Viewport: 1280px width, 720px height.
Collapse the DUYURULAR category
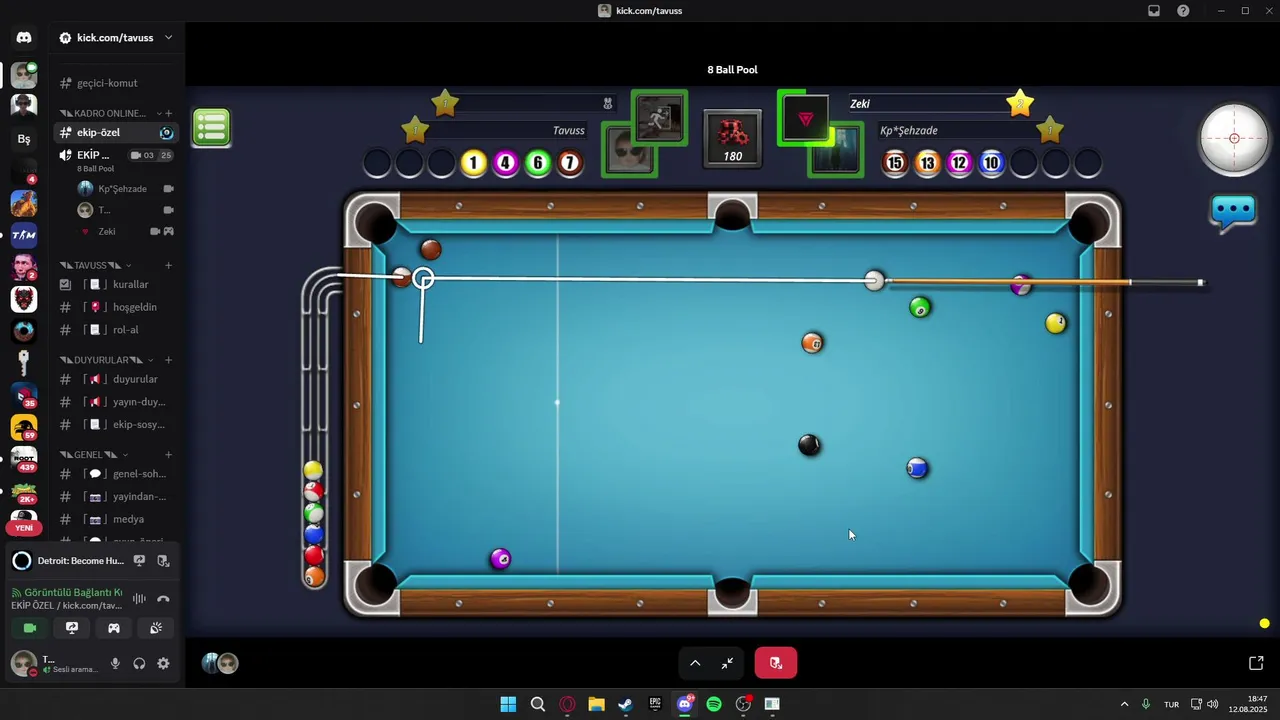tap(107, 360)
